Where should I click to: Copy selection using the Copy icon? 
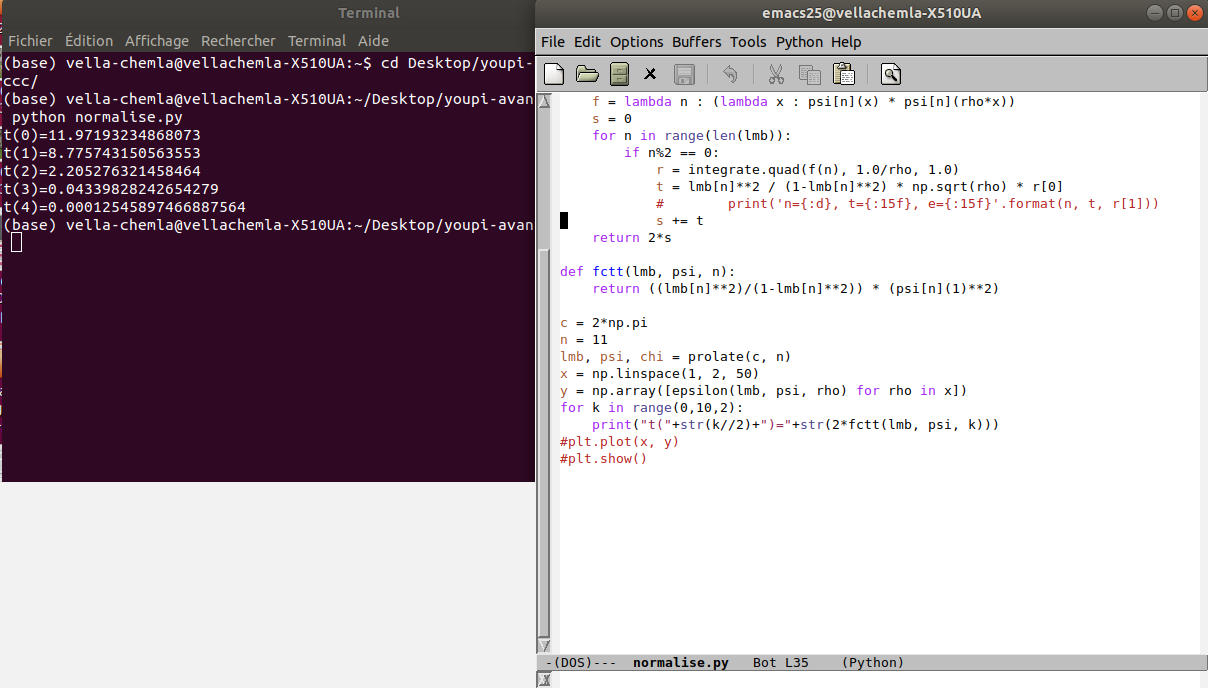(809, 74)
